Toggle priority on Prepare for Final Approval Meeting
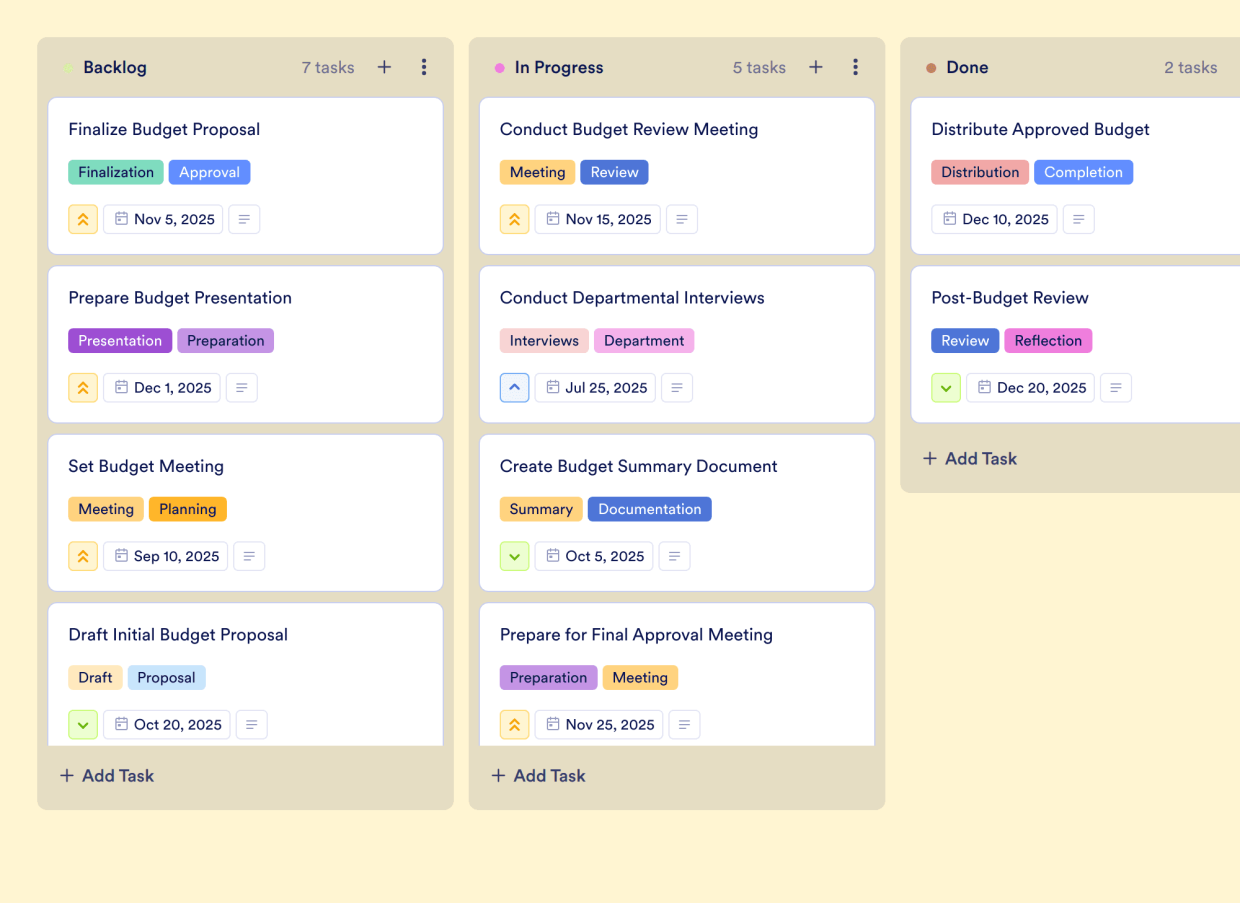This screenshot has width=1240, height=903. (514, 724)
